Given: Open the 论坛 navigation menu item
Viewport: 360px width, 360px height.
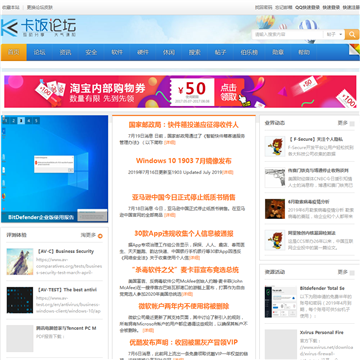Looking at the screenshot, I should point(39,52).
